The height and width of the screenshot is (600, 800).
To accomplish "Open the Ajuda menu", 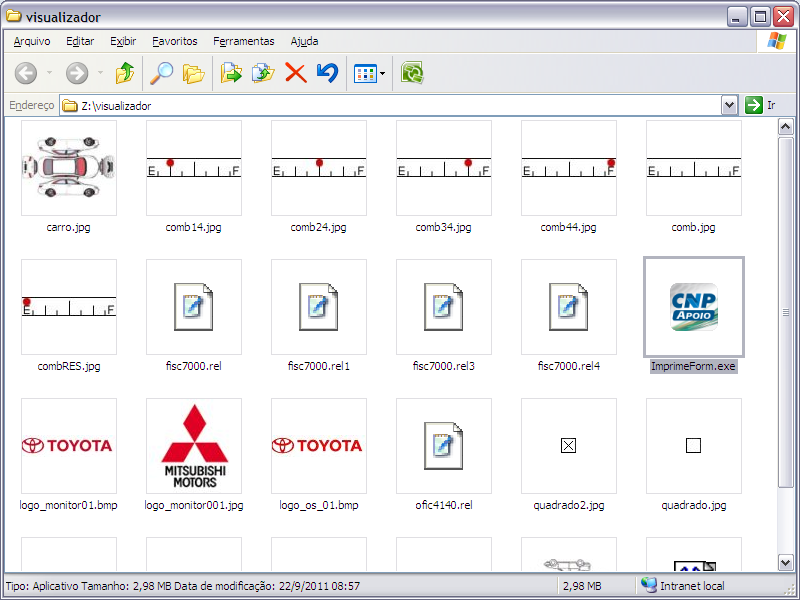I will 305,41.
